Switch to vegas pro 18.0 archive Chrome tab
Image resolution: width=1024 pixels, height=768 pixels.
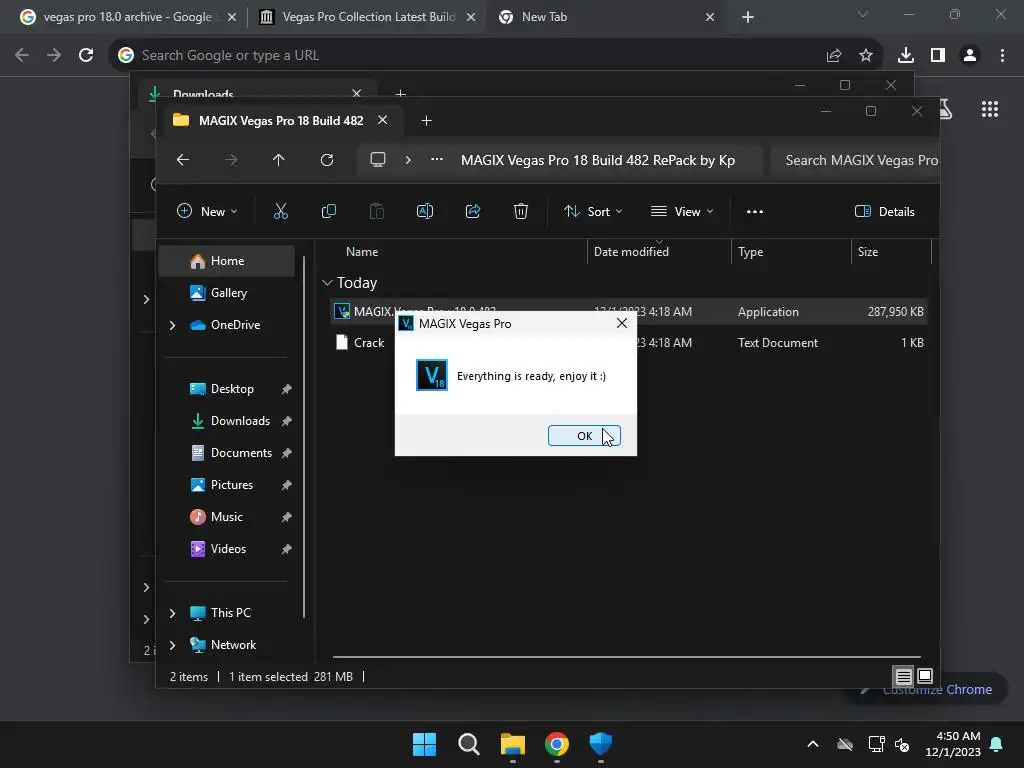coord(127,17)
